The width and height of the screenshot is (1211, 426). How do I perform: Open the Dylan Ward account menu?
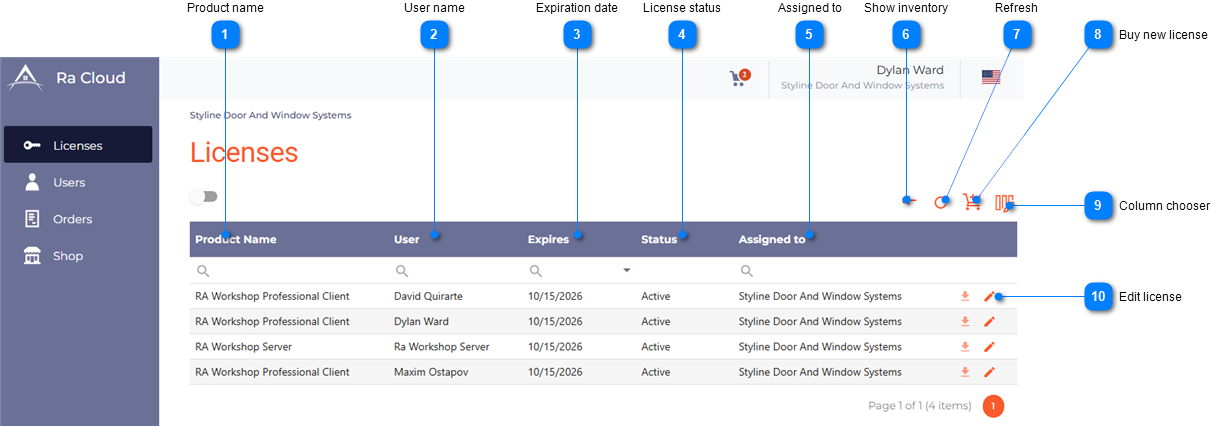(x=908, y=77)
